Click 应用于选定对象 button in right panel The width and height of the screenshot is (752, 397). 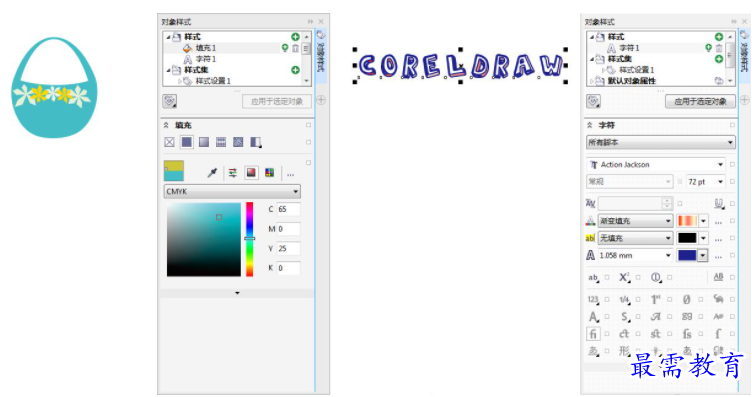[x=700, y=101]
